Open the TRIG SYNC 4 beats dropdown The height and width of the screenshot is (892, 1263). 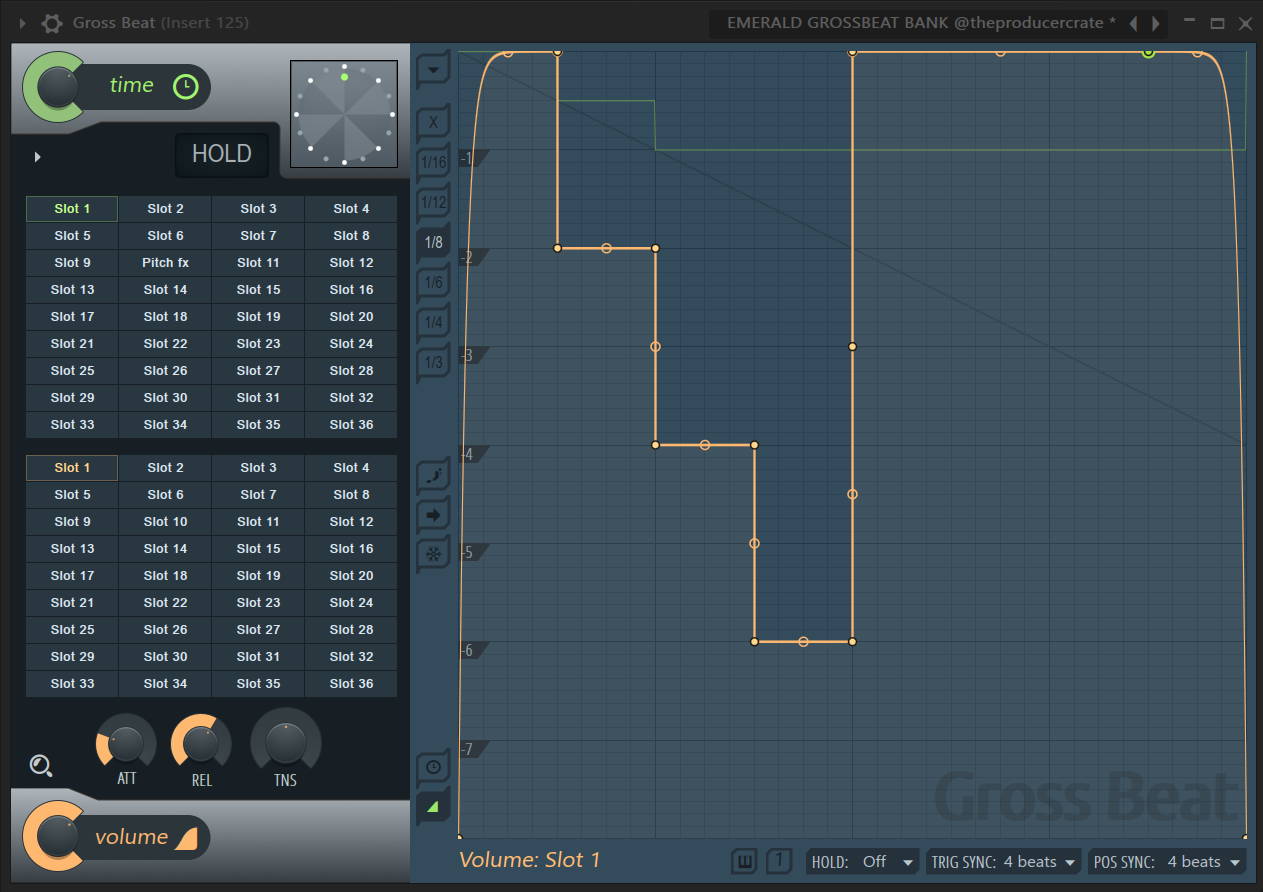point(1003,861)
